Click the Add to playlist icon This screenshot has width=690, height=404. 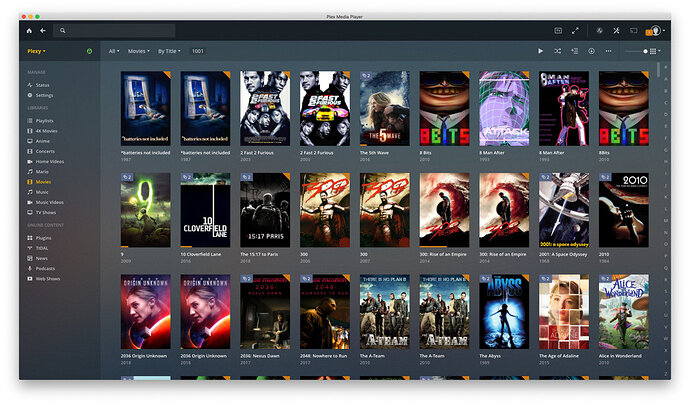point(575,51)
